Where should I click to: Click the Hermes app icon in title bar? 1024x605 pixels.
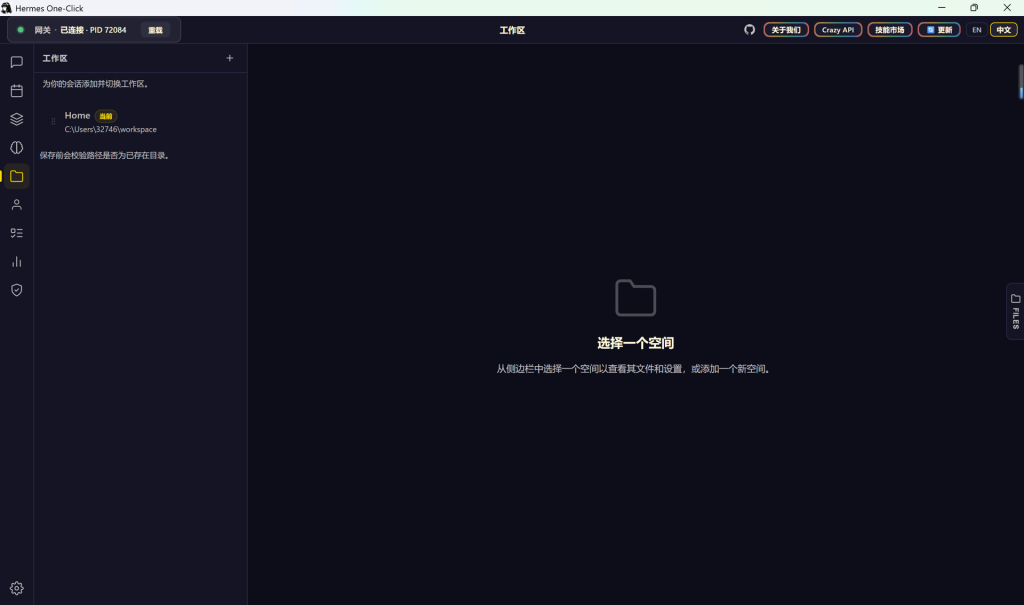[7, 8]
